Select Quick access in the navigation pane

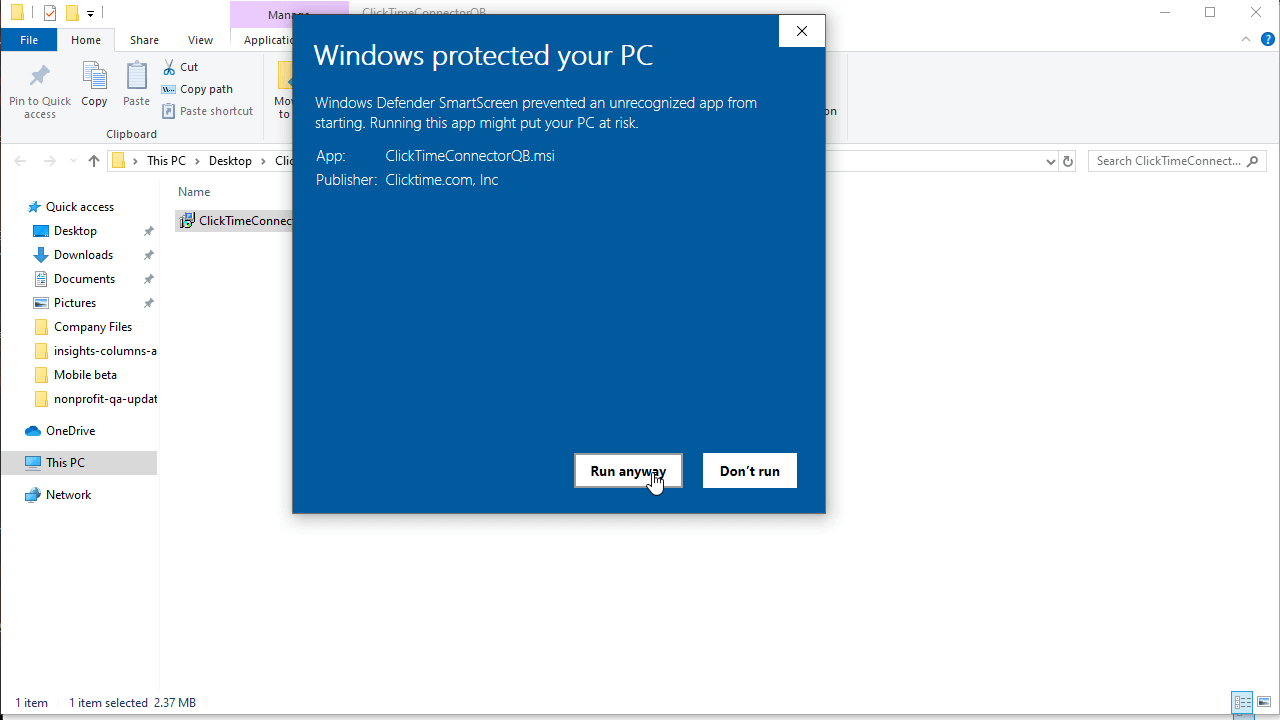[80, 207]
